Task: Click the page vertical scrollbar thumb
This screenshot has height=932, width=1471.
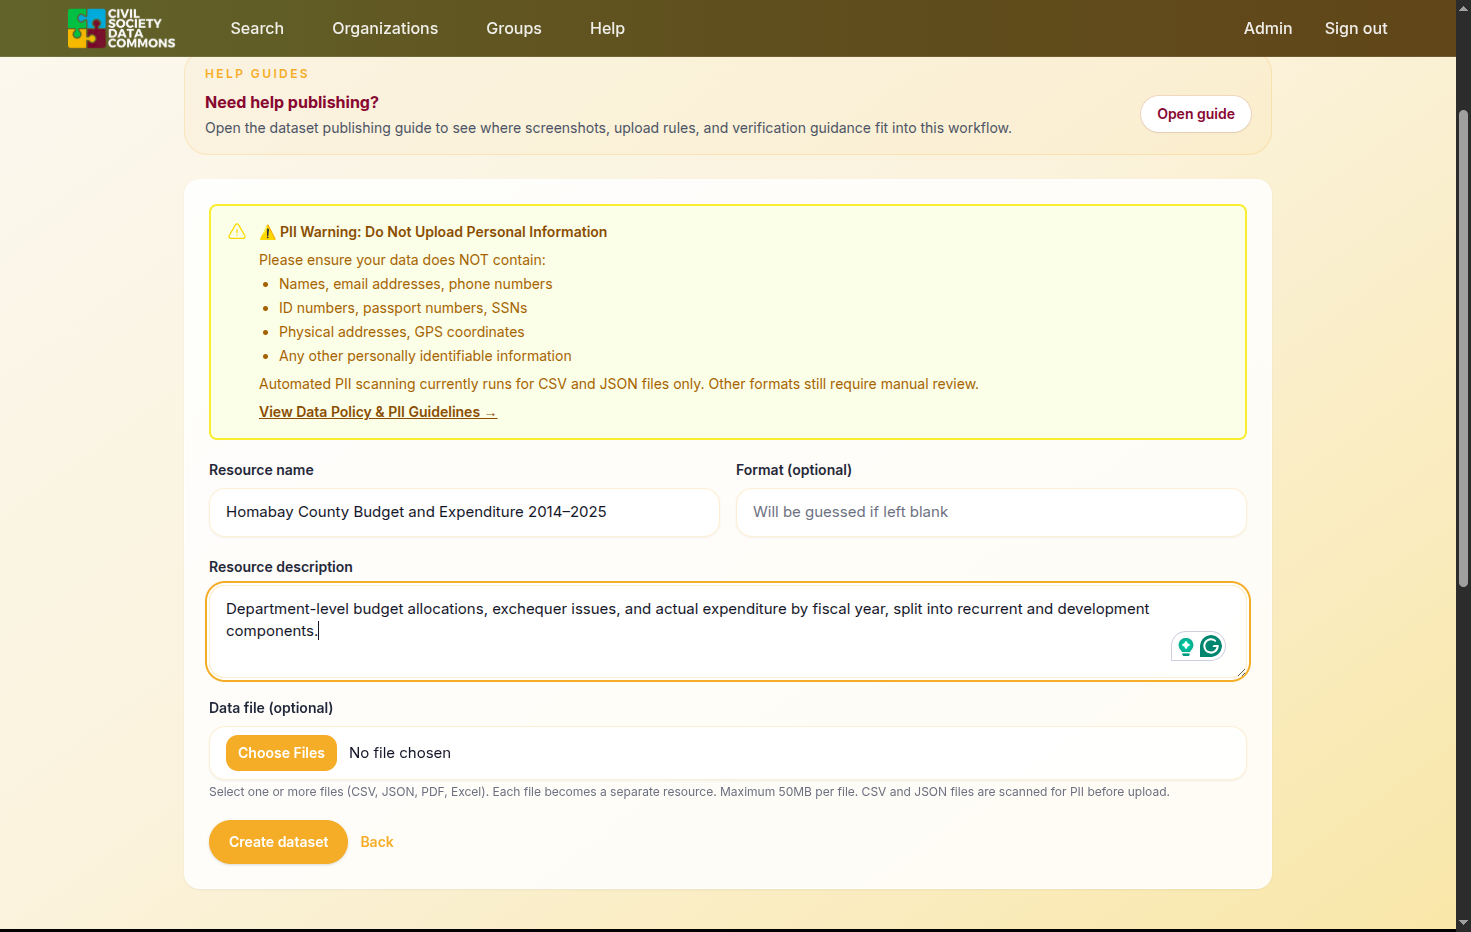Action: [x=1463, y=347]
